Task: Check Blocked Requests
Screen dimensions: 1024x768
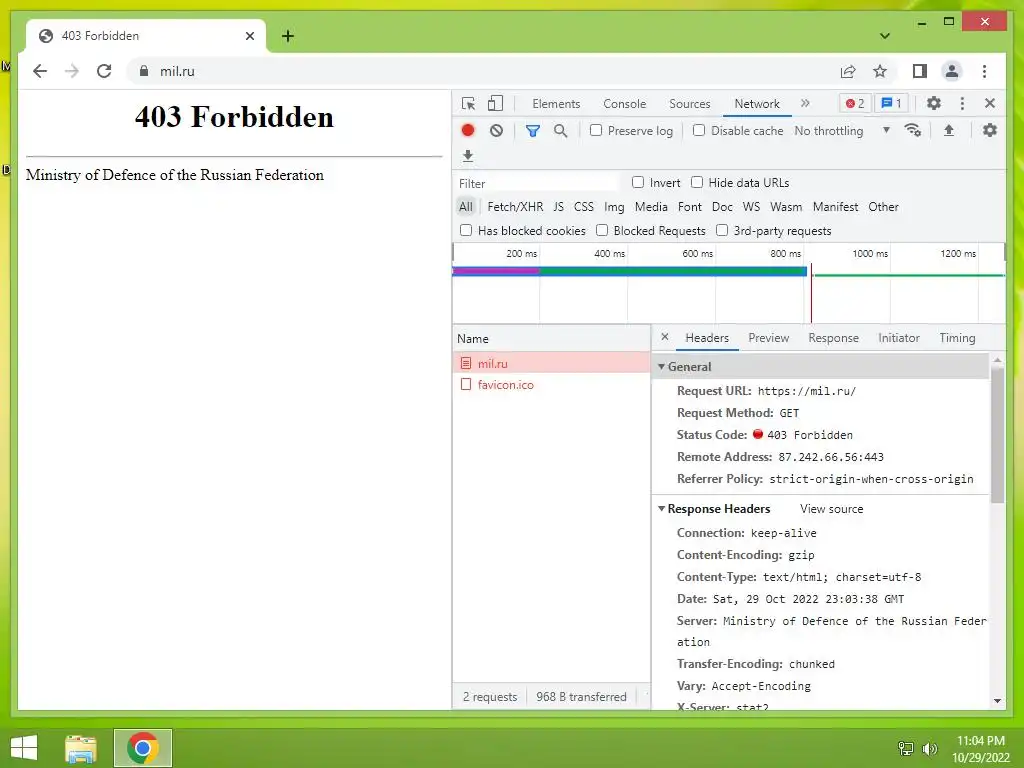Action: pos(601,230)
